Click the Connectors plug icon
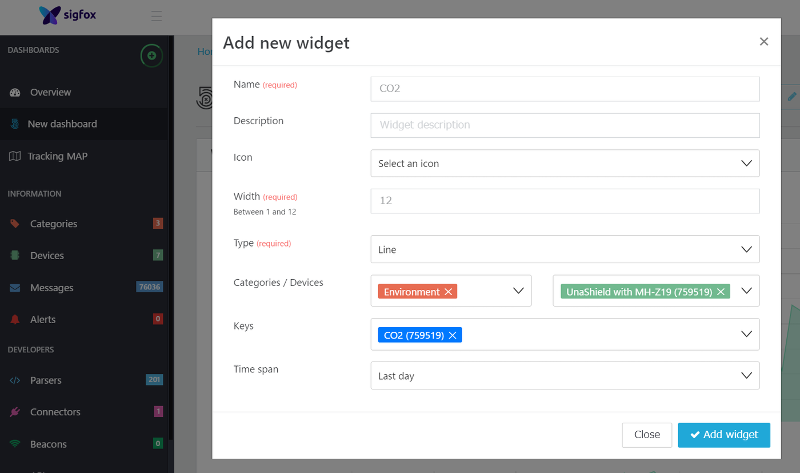The image size is (800, 473). coord(15,412)
